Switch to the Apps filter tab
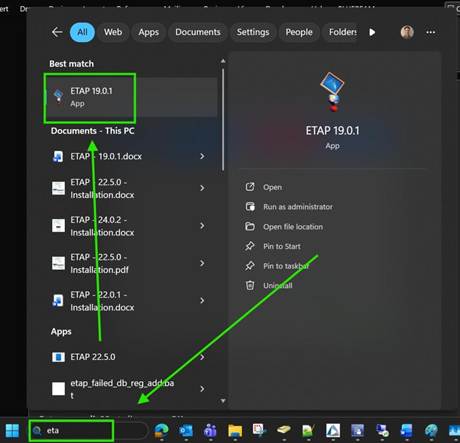This screenshot has width=460, height=443. pyautogui.click(x=149, y=32)
